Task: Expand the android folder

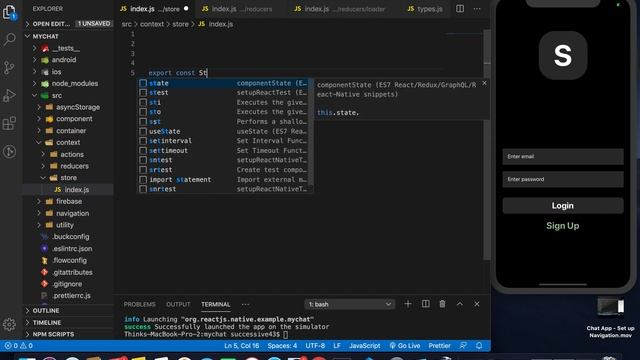Action: pyautogui.click(x=68, y=60)
